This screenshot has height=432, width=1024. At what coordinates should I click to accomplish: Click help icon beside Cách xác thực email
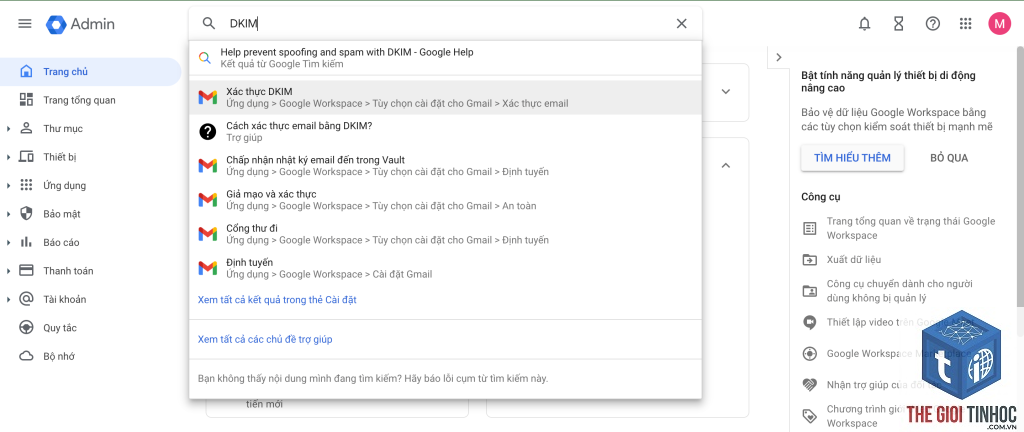click(x=208, y=132)
